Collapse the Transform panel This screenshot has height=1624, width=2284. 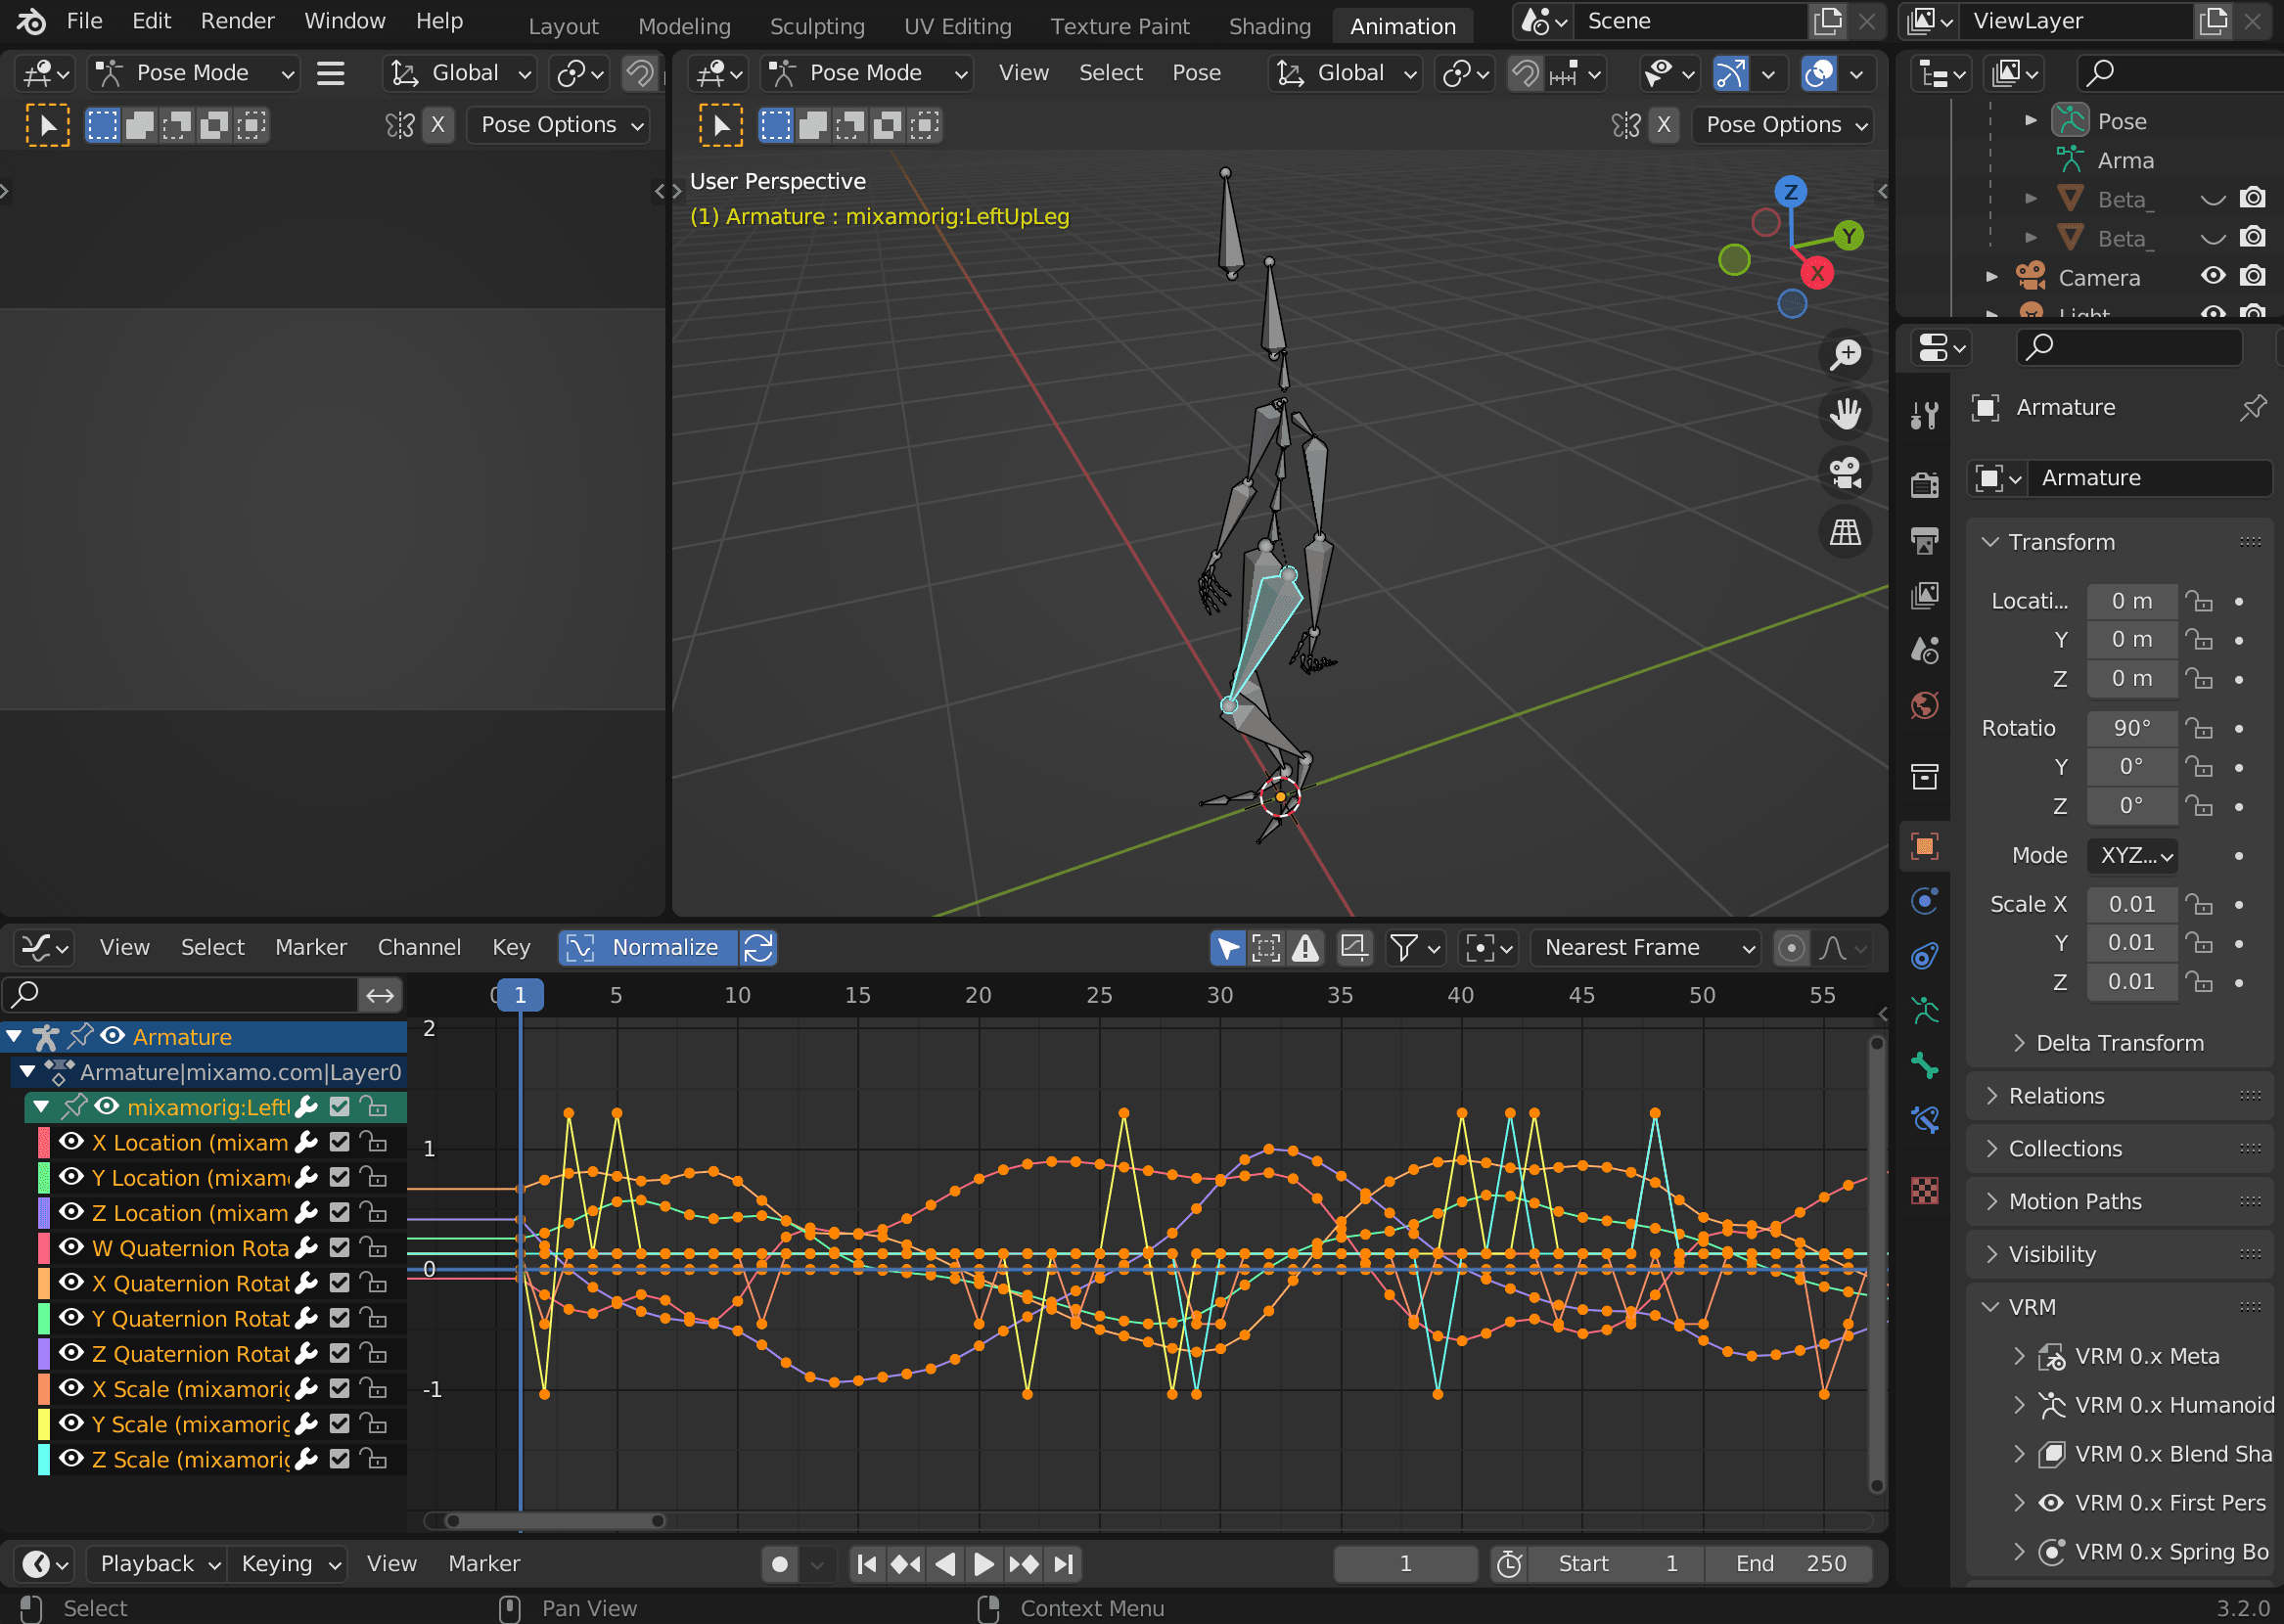point(2118,542)
